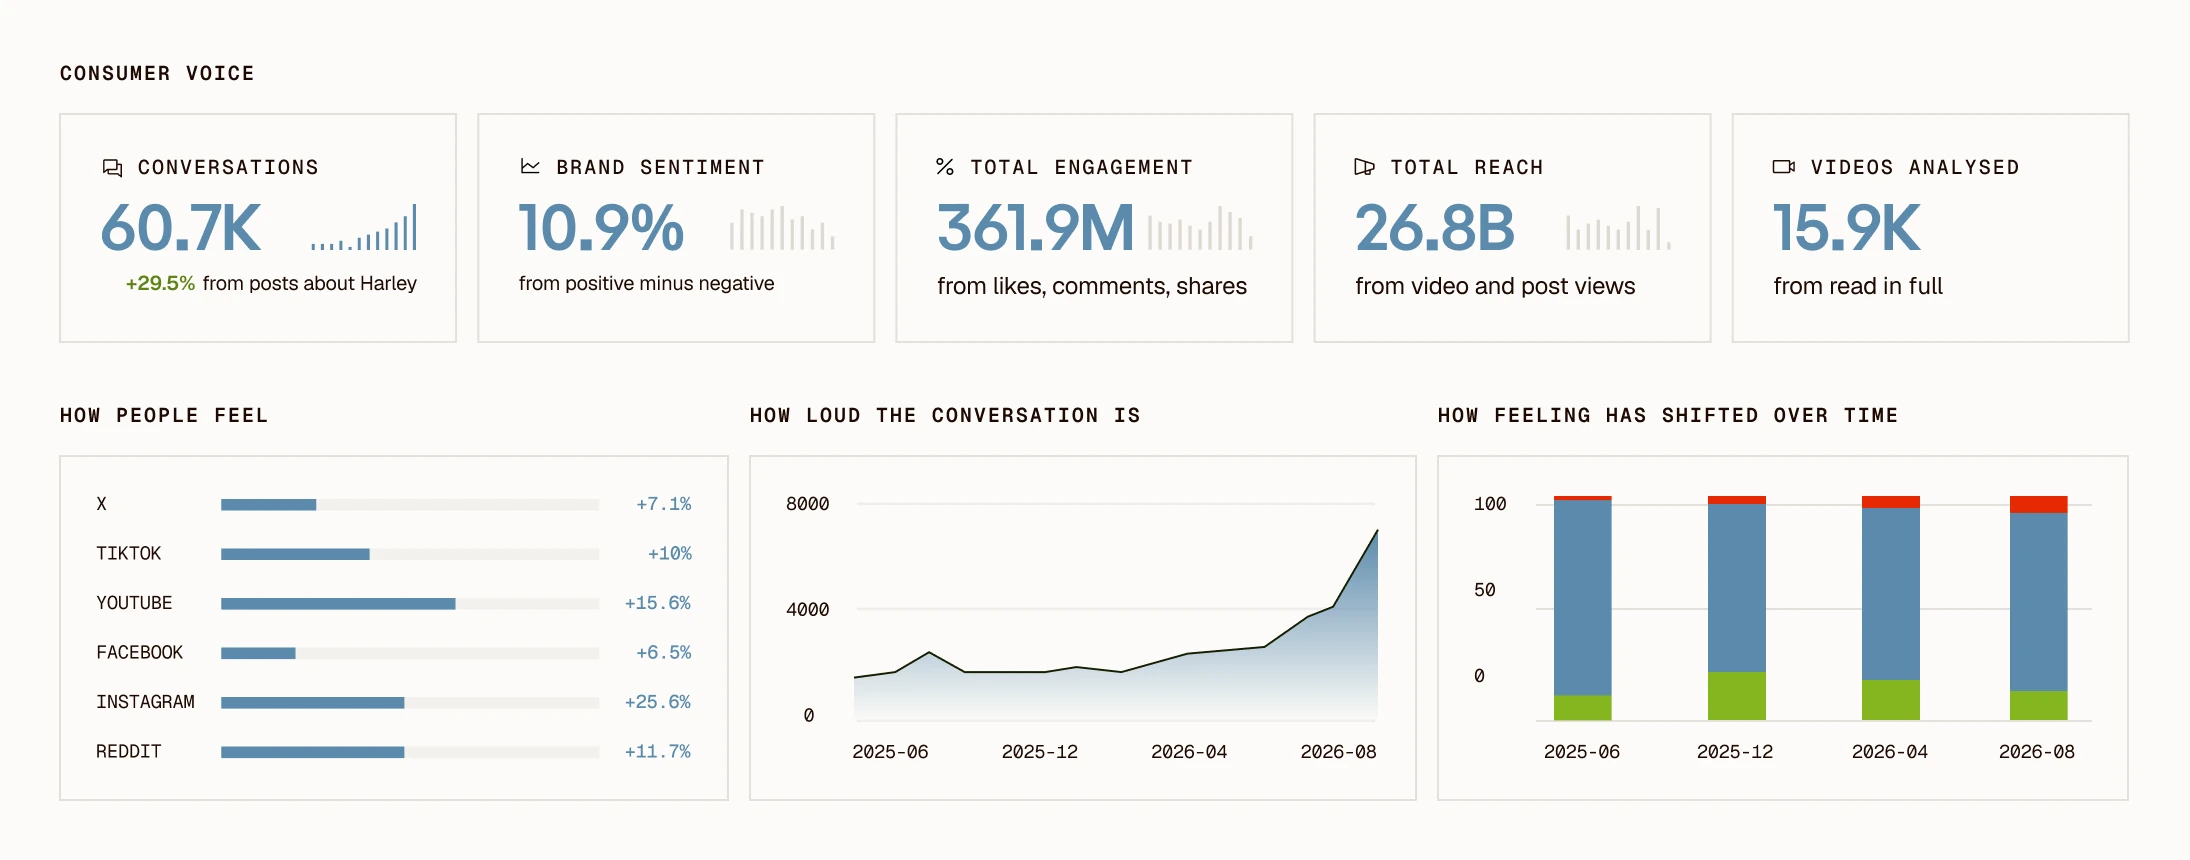The height and width of the screenshot is (860, 2190).
Task: Click the Instagram sentiment bar
Action: coord(410,703)
